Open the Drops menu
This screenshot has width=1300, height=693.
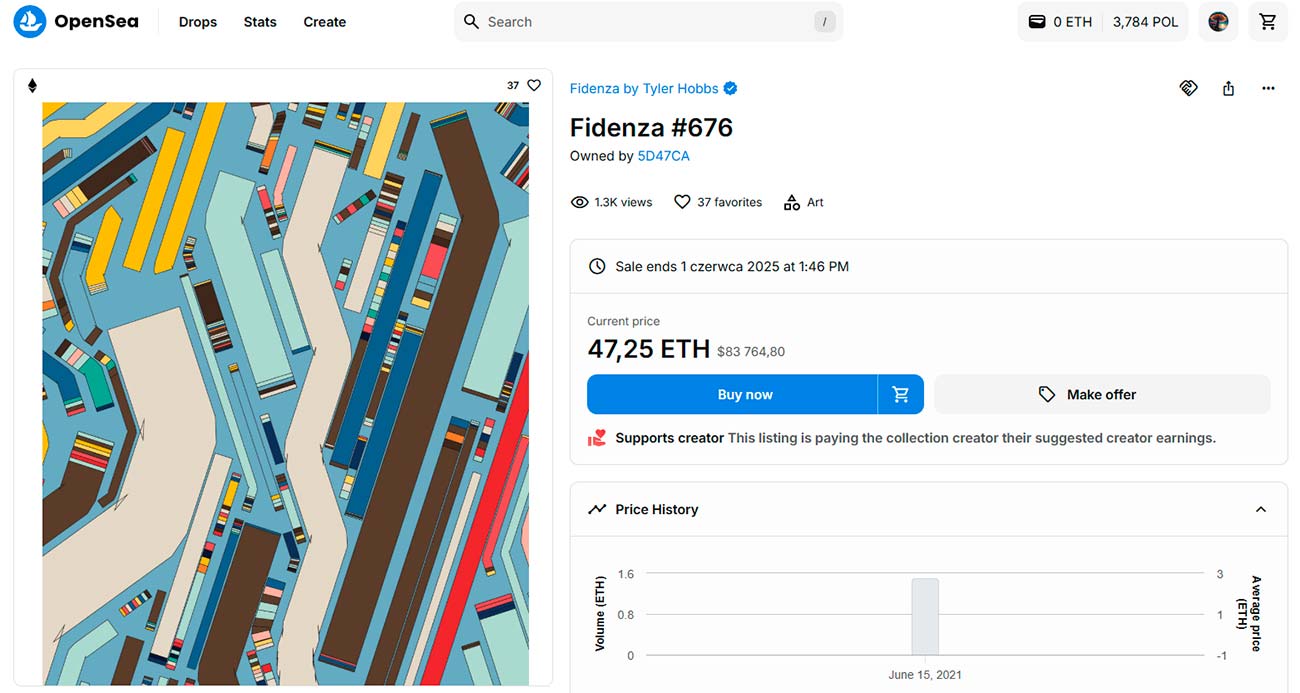(198, 21)
